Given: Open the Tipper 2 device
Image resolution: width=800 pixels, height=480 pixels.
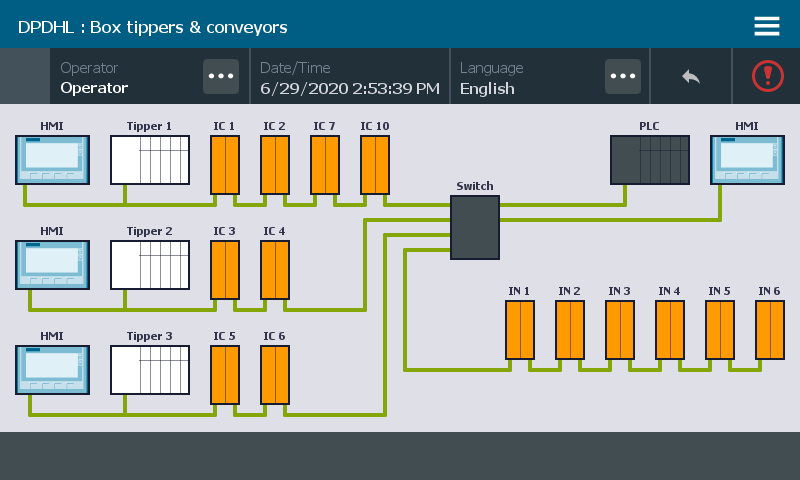Looking at the screenshot, I should tap(150, 265).
